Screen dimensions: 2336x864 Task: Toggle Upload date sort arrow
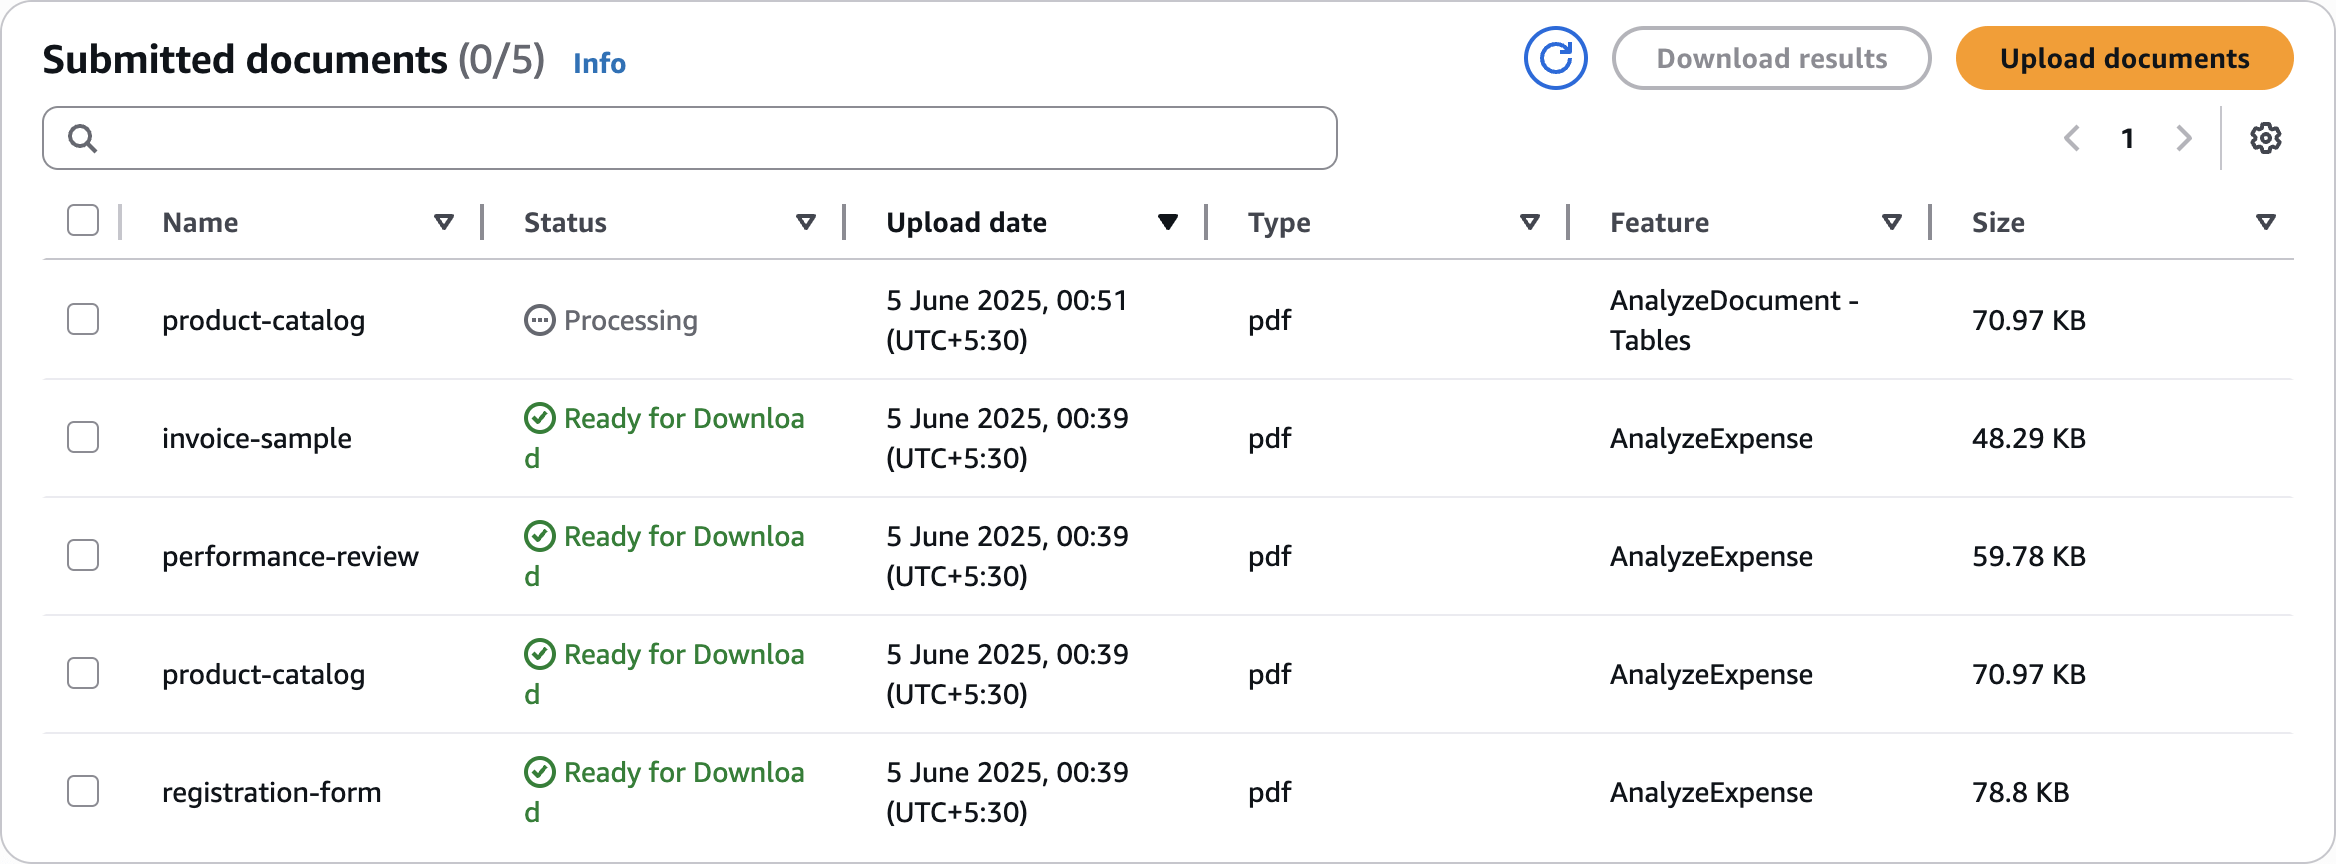click(x=1167, y=222)
